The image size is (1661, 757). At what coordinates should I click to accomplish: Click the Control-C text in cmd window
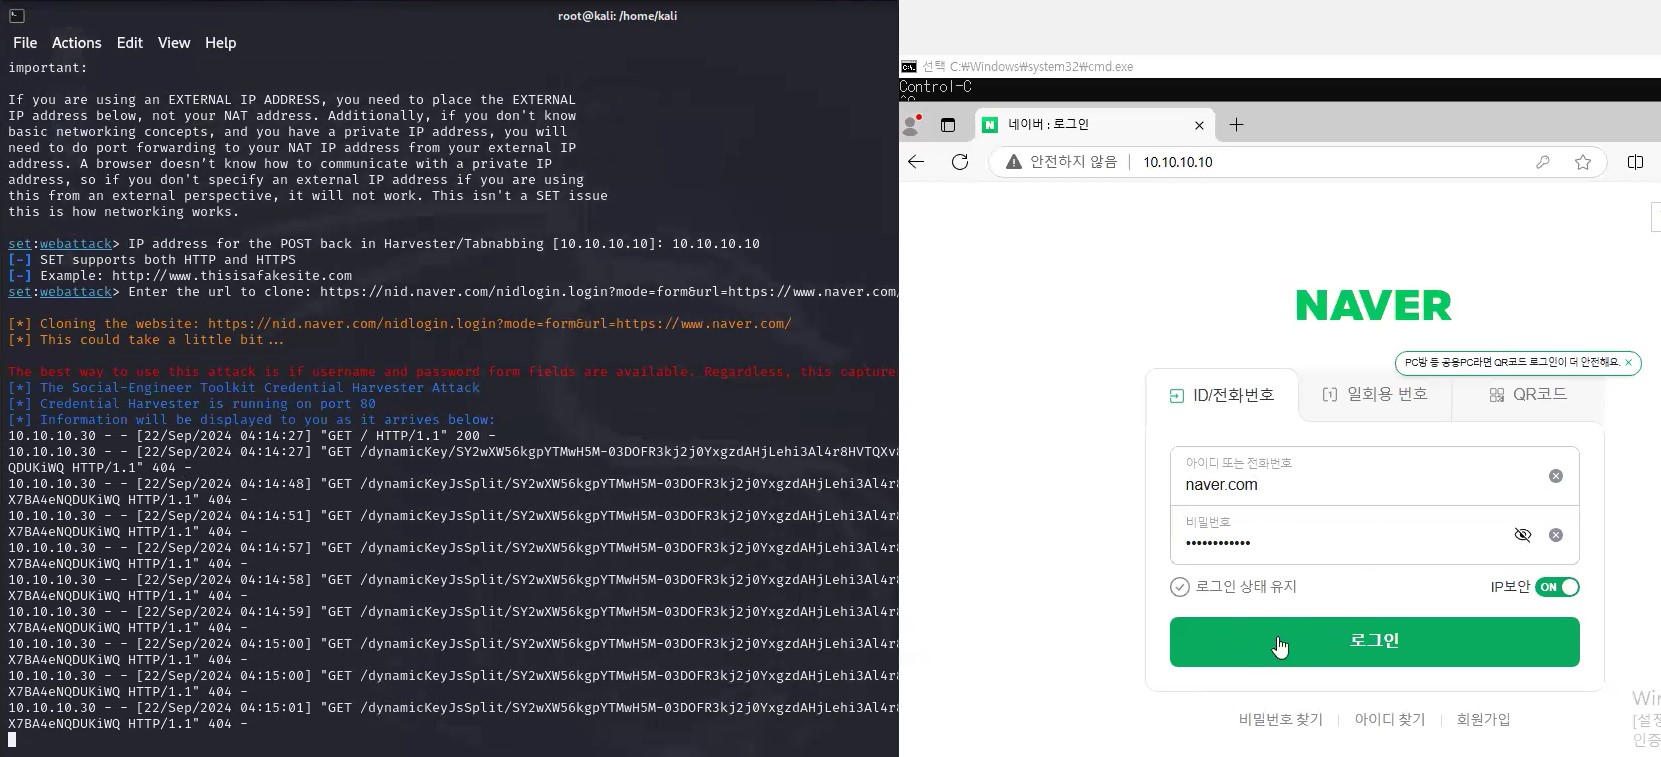[935, 87]
